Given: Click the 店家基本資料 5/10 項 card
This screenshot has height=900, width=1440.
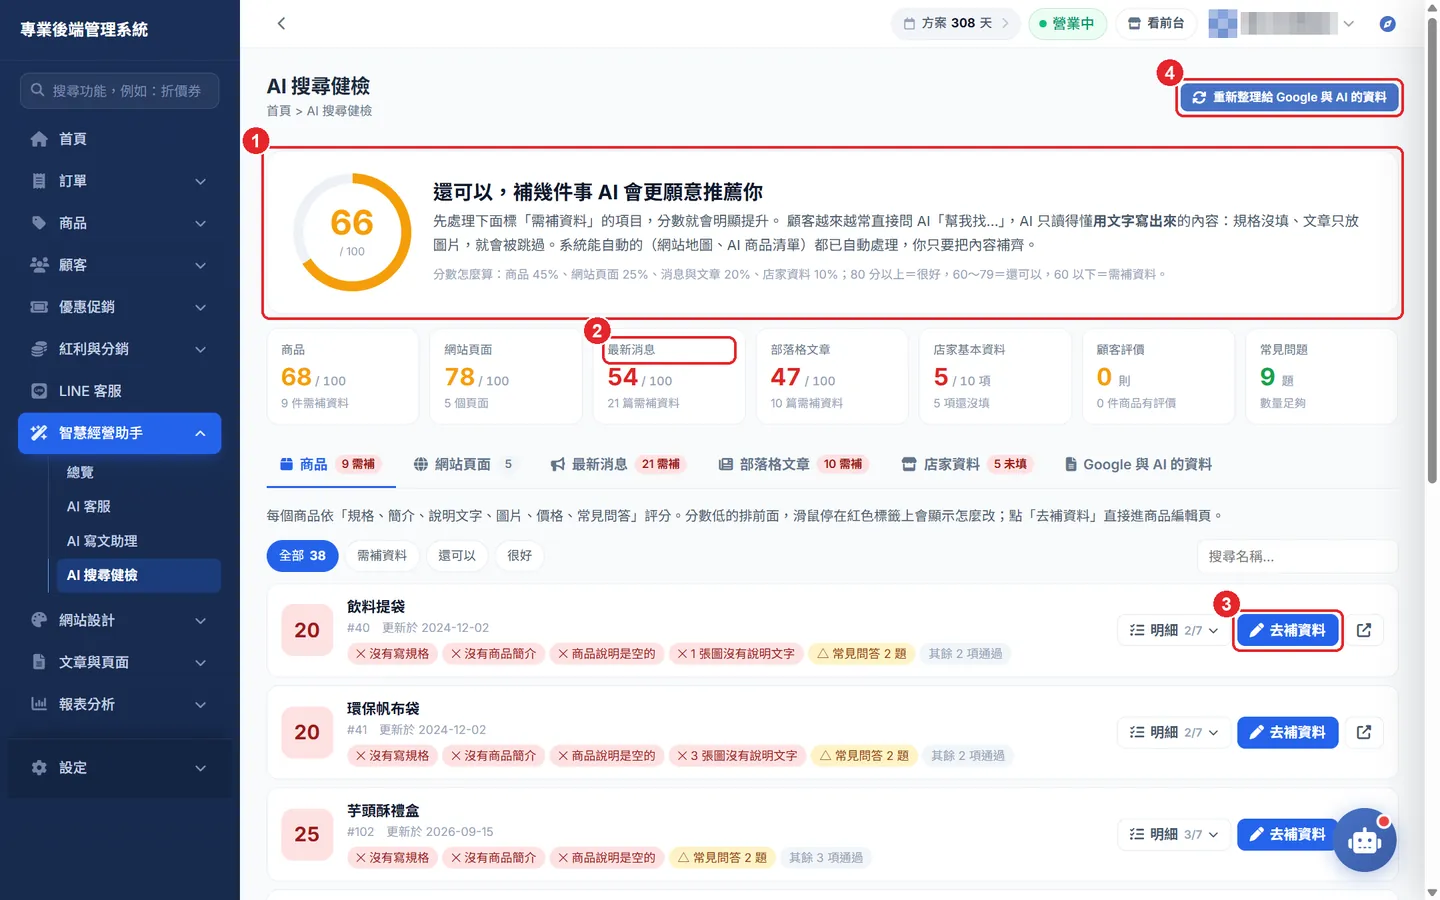Looking at the screenshot, I should tap(995, 376).
